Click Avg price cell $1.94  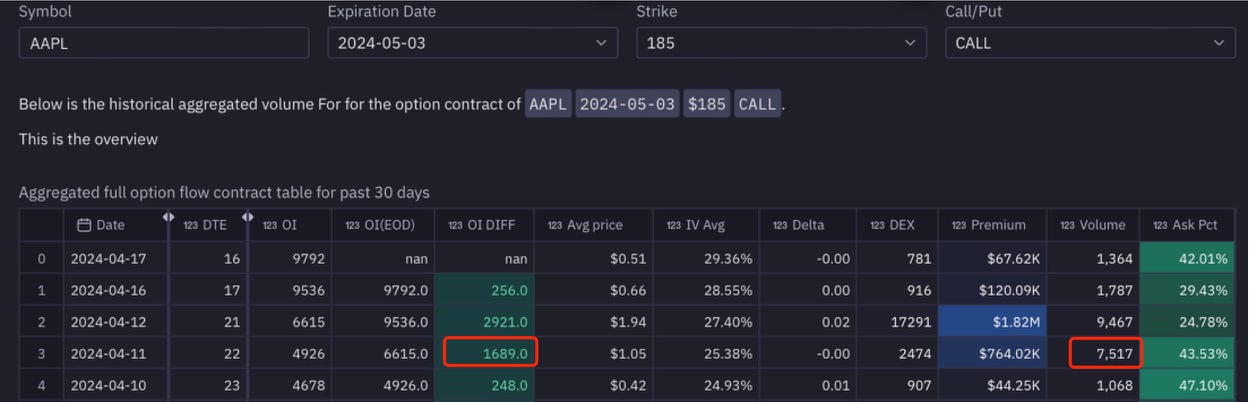point(593,323)
